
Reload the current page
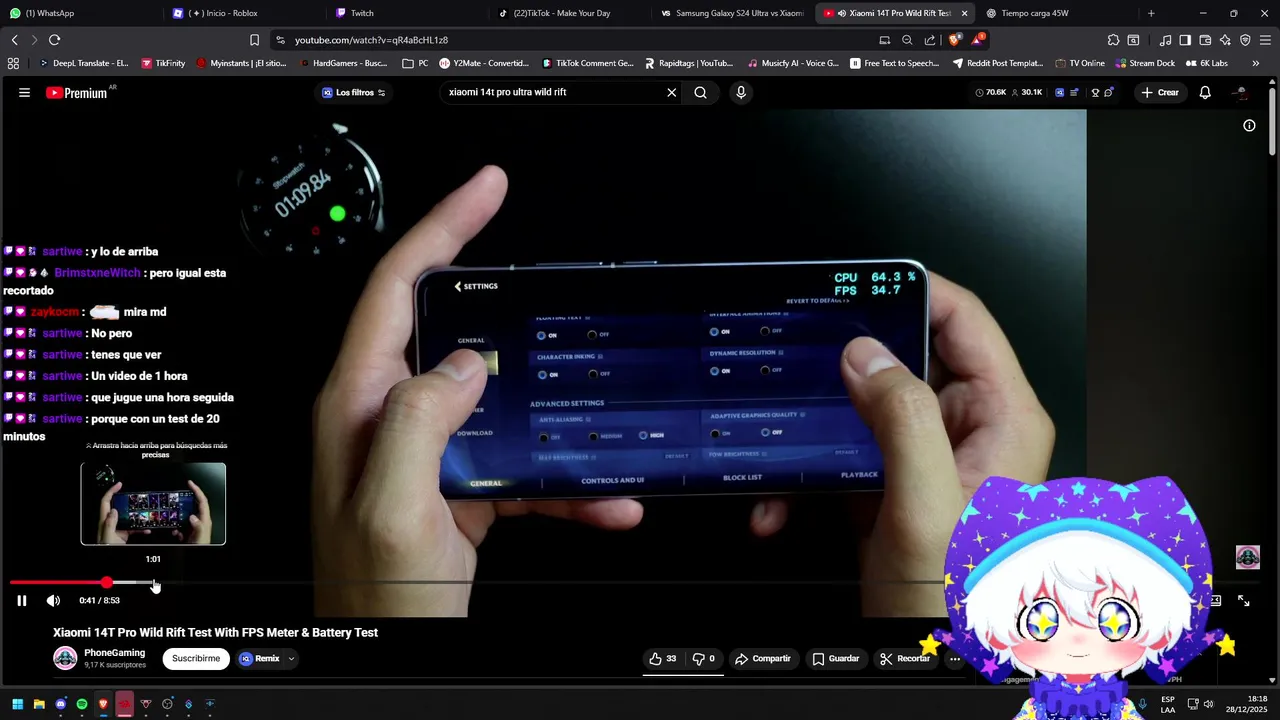pos(54,40)
